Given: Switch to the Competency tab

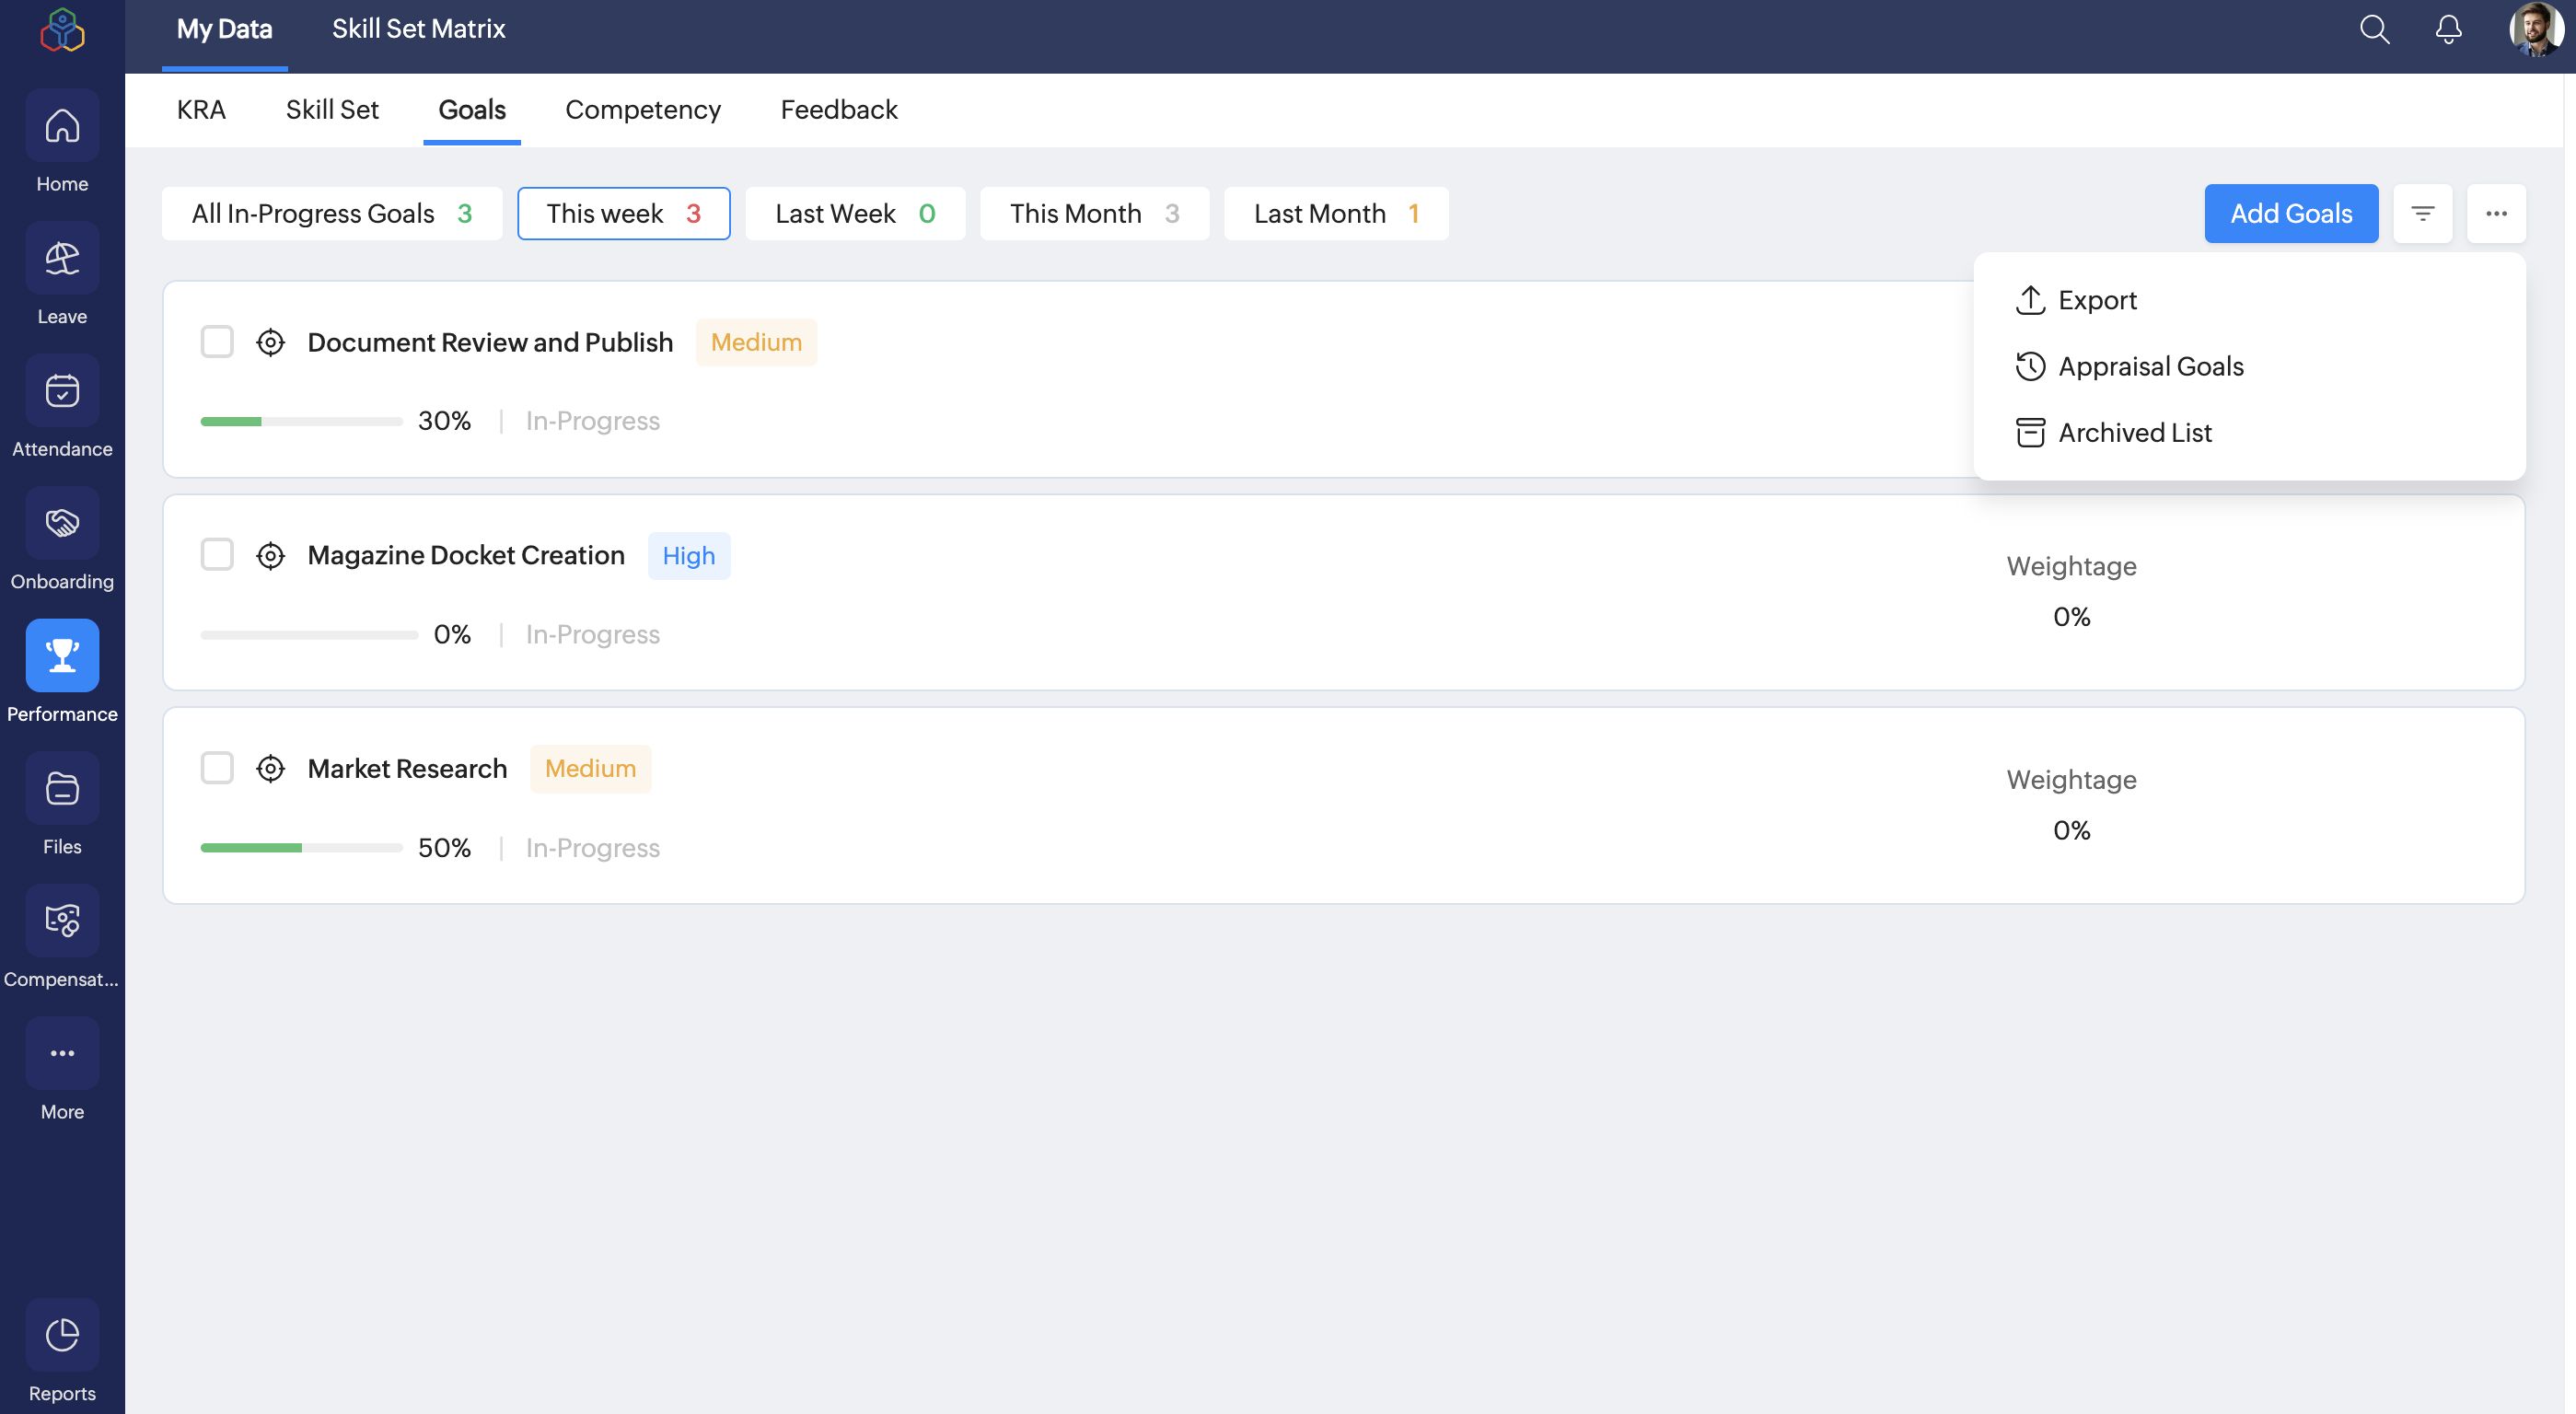Looking at the screenshot, I should point(642,110).
